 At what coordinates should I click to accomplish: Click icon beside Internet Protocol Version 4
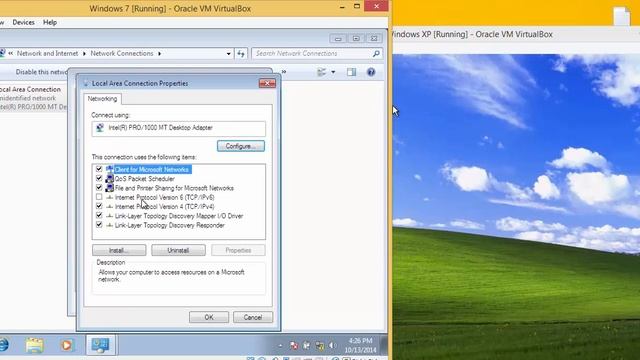pos(109,207)
